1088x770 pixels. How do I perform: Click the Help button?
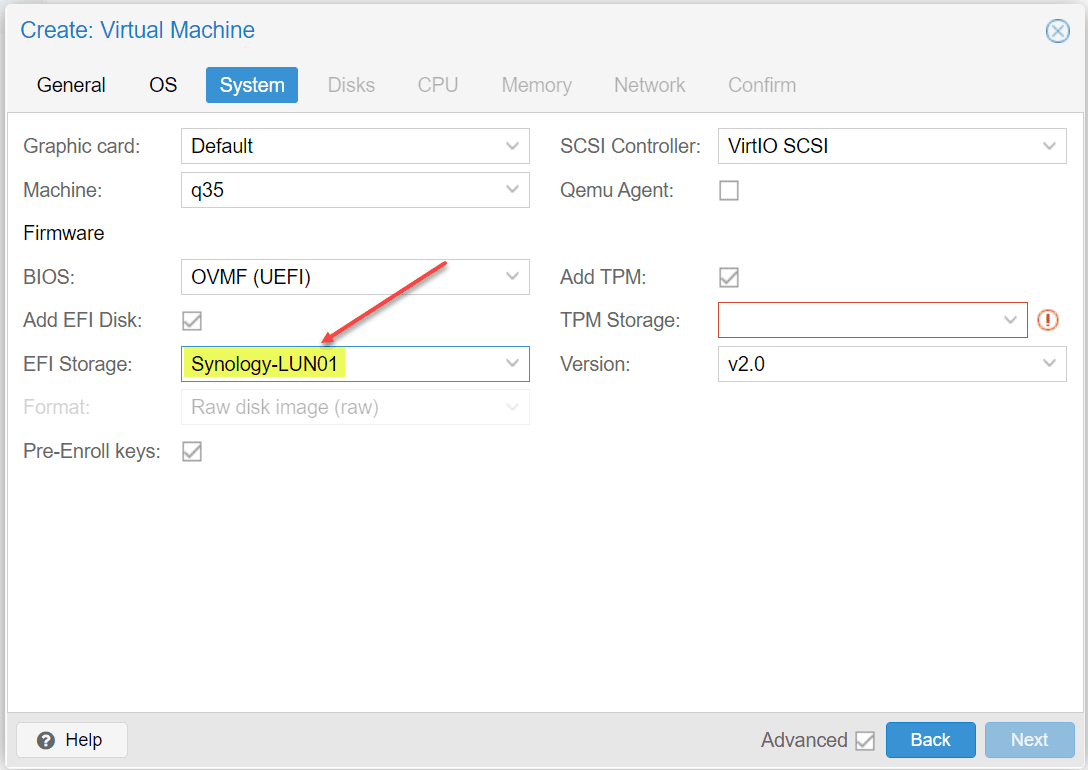71,740
